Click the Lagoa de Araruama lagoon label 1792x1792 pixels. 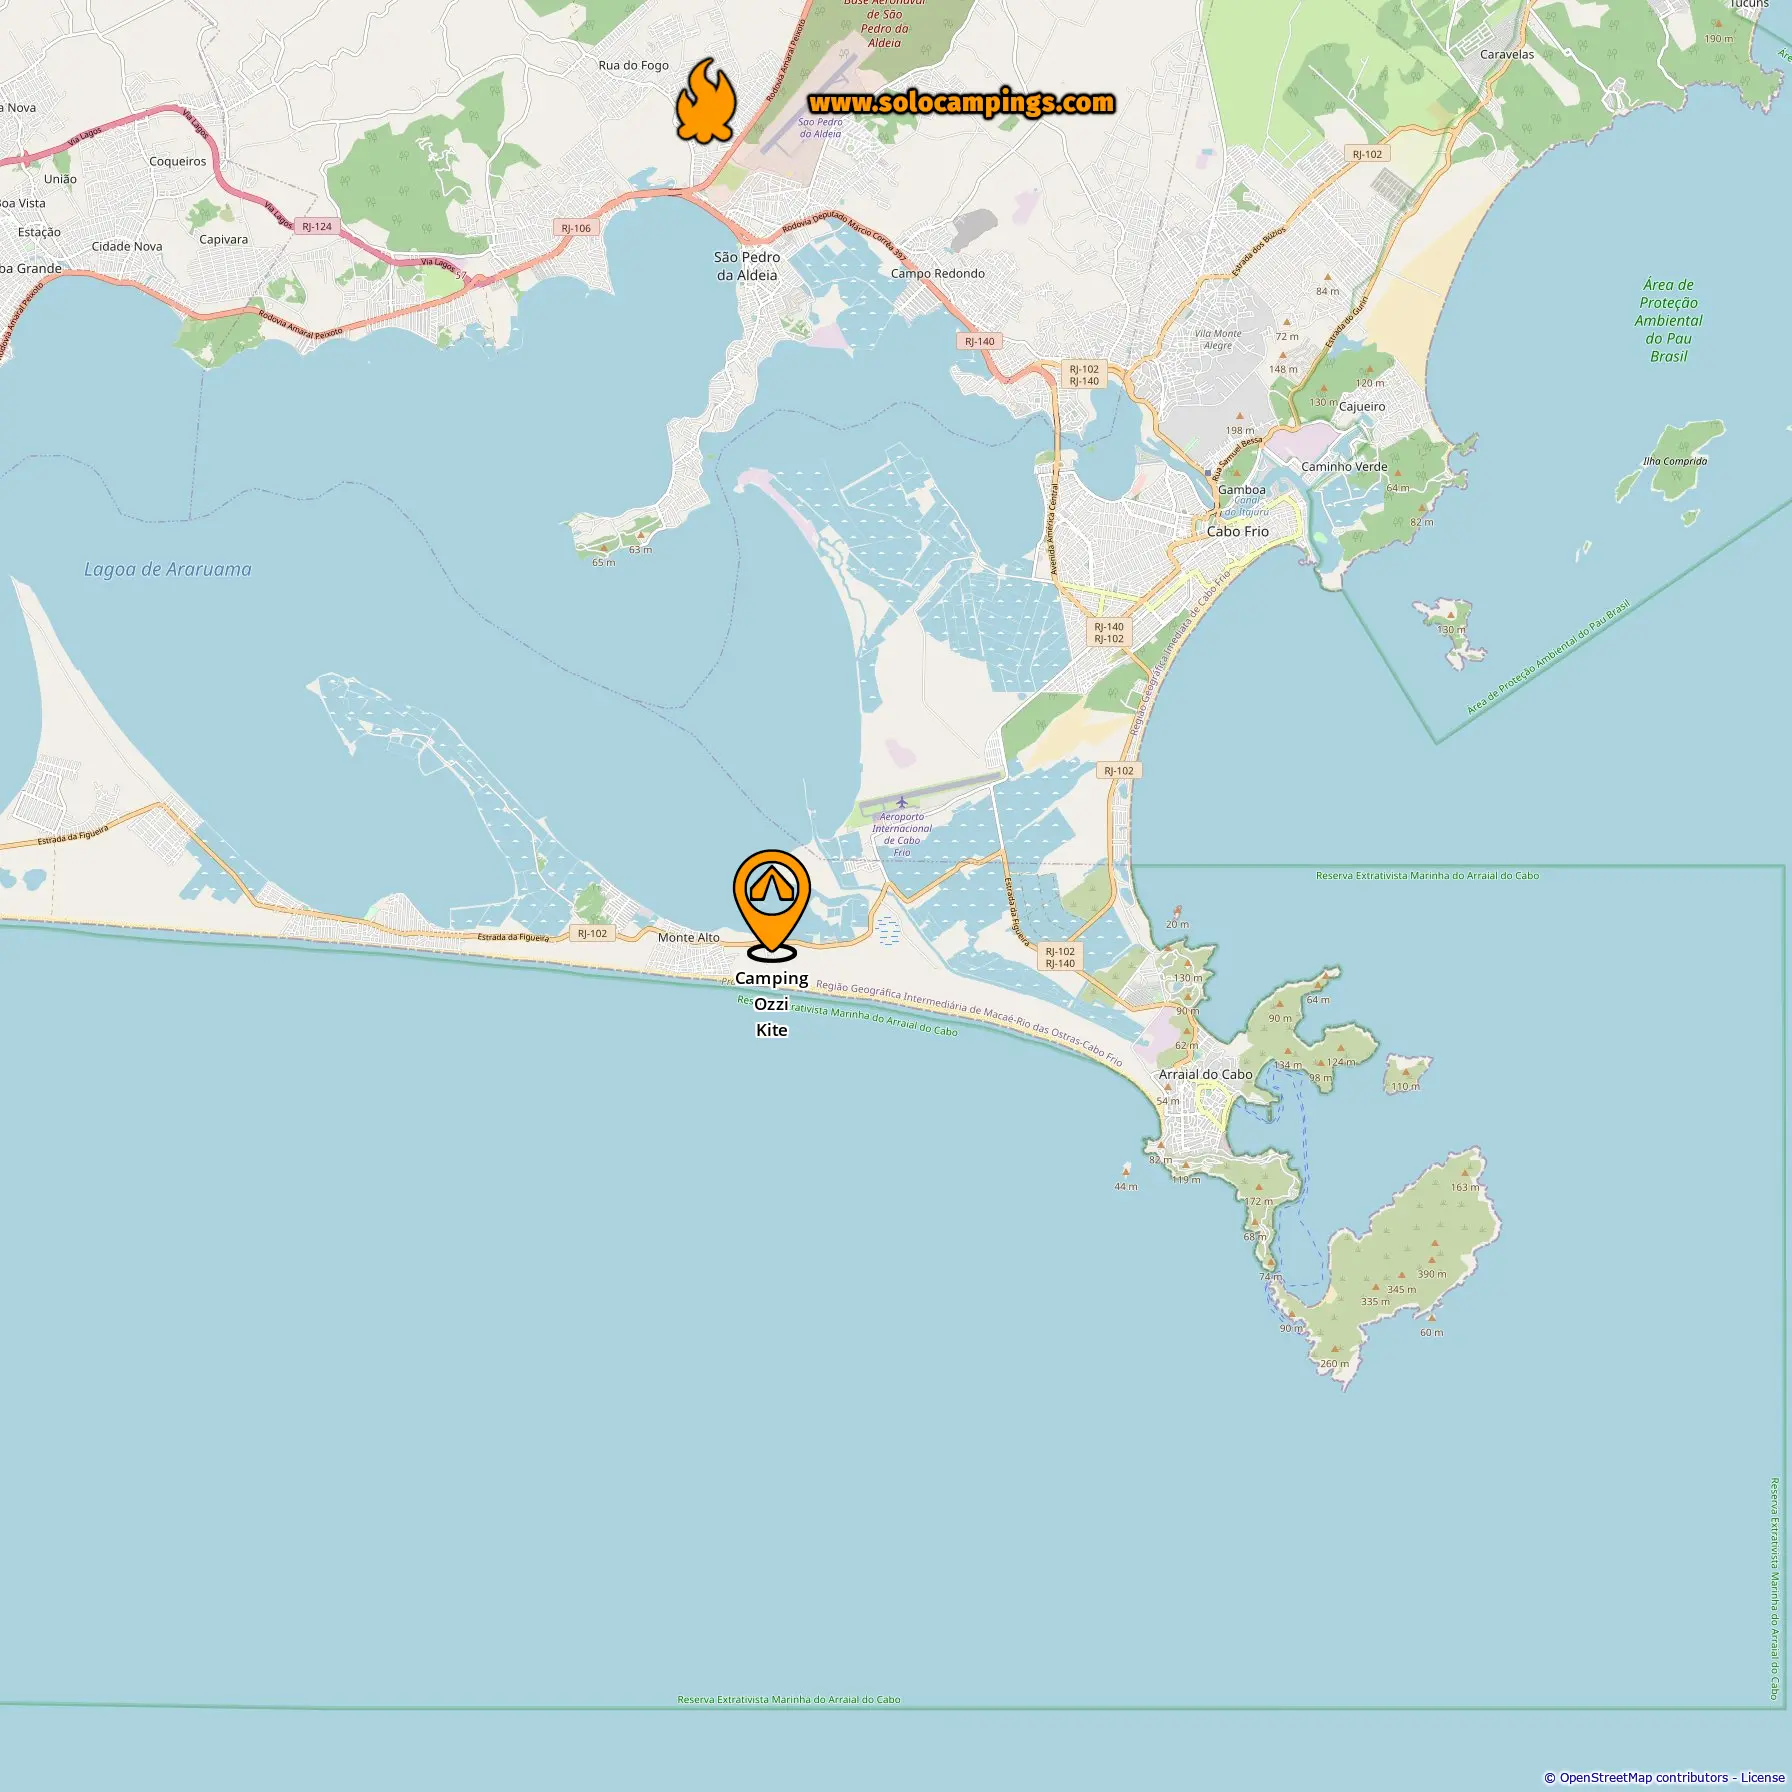(168, 569)
